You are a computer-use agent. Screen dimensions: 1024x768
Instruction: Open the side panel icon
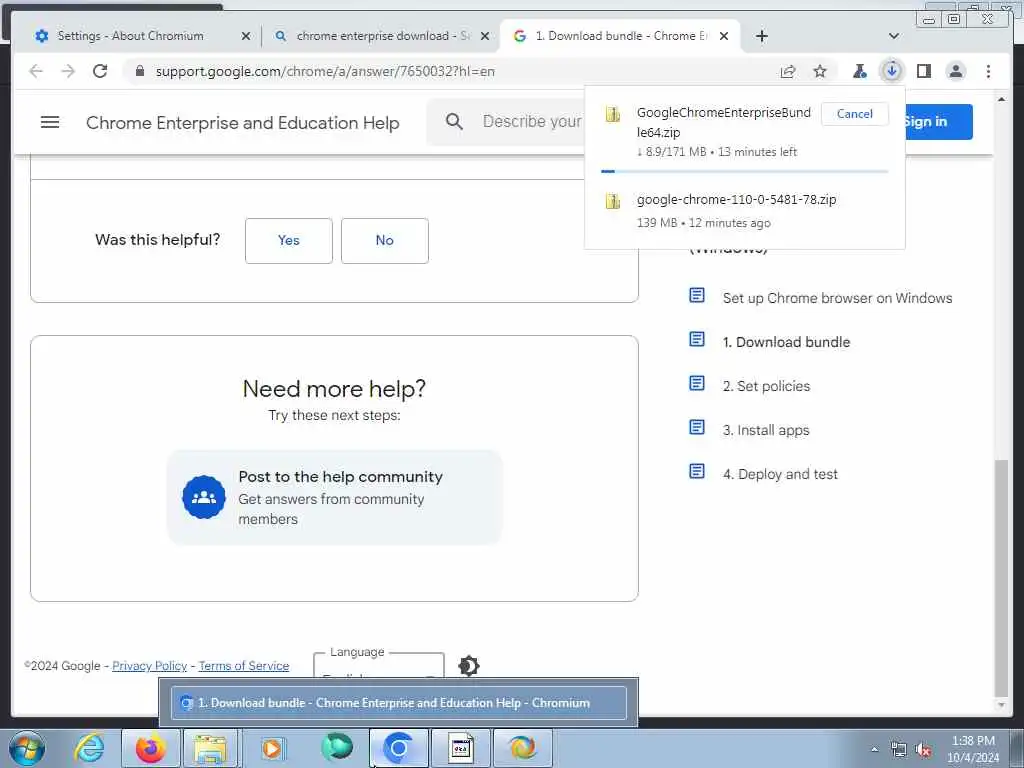923,71
